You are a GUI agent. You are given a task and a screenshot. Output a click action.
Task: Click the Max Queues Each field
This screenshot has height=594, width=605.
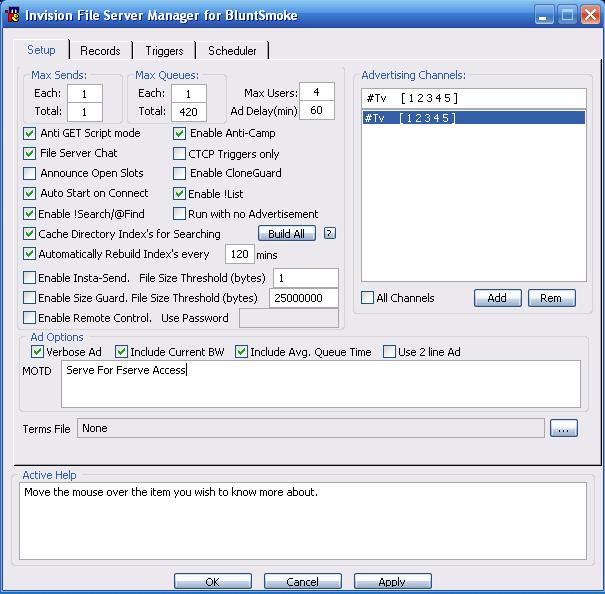[189, 94]
